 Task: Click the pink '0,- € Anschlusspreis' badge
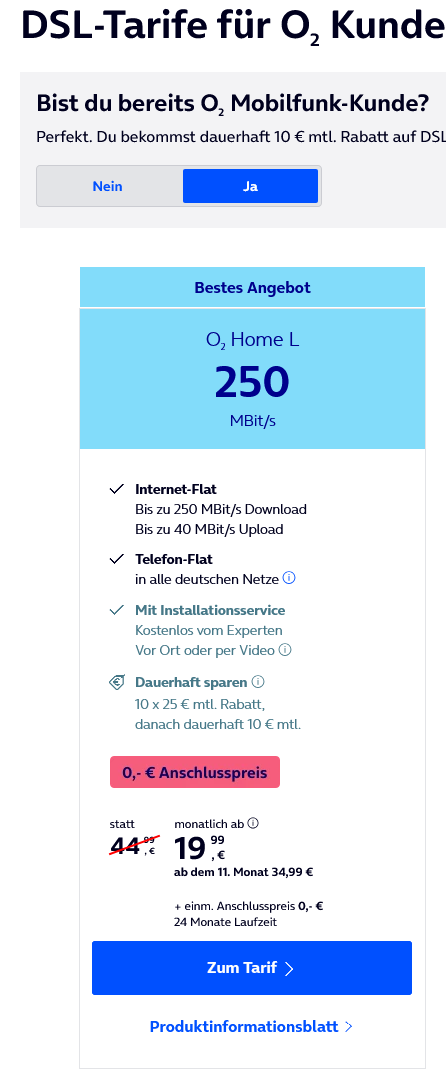coord(195,772)
